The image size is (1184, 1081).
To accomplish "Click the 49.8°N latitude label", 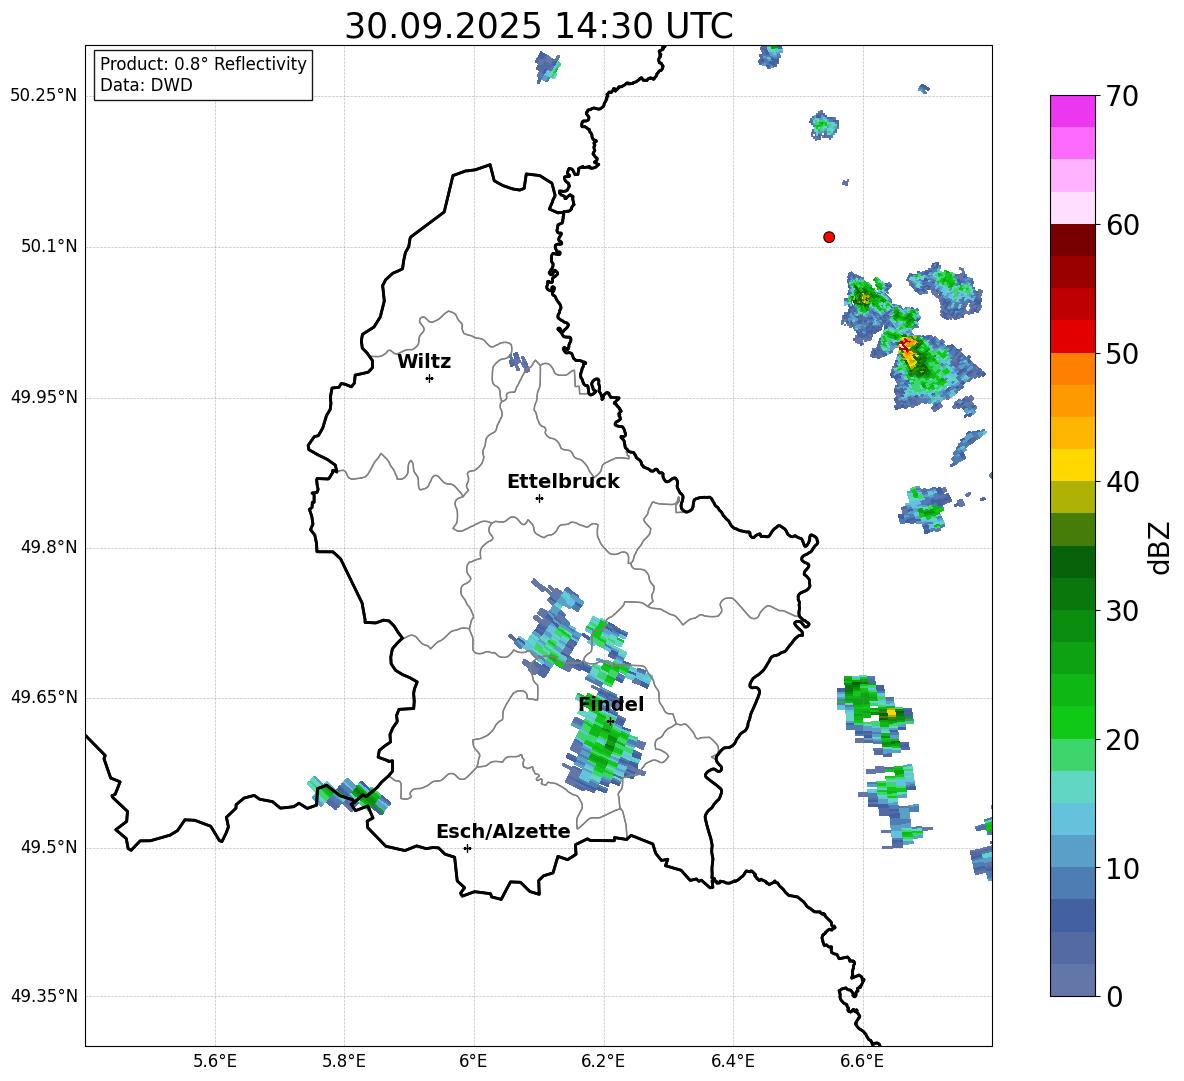I will tap(48, 547).
